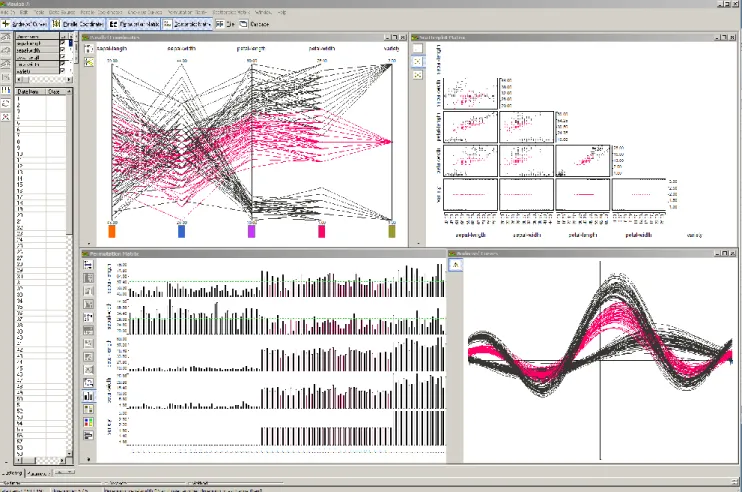Click the seventh icon in Permutation Matrix toolbar
Image resolution: width=742 pixels, height=492 pixels.
pos(88,343)
